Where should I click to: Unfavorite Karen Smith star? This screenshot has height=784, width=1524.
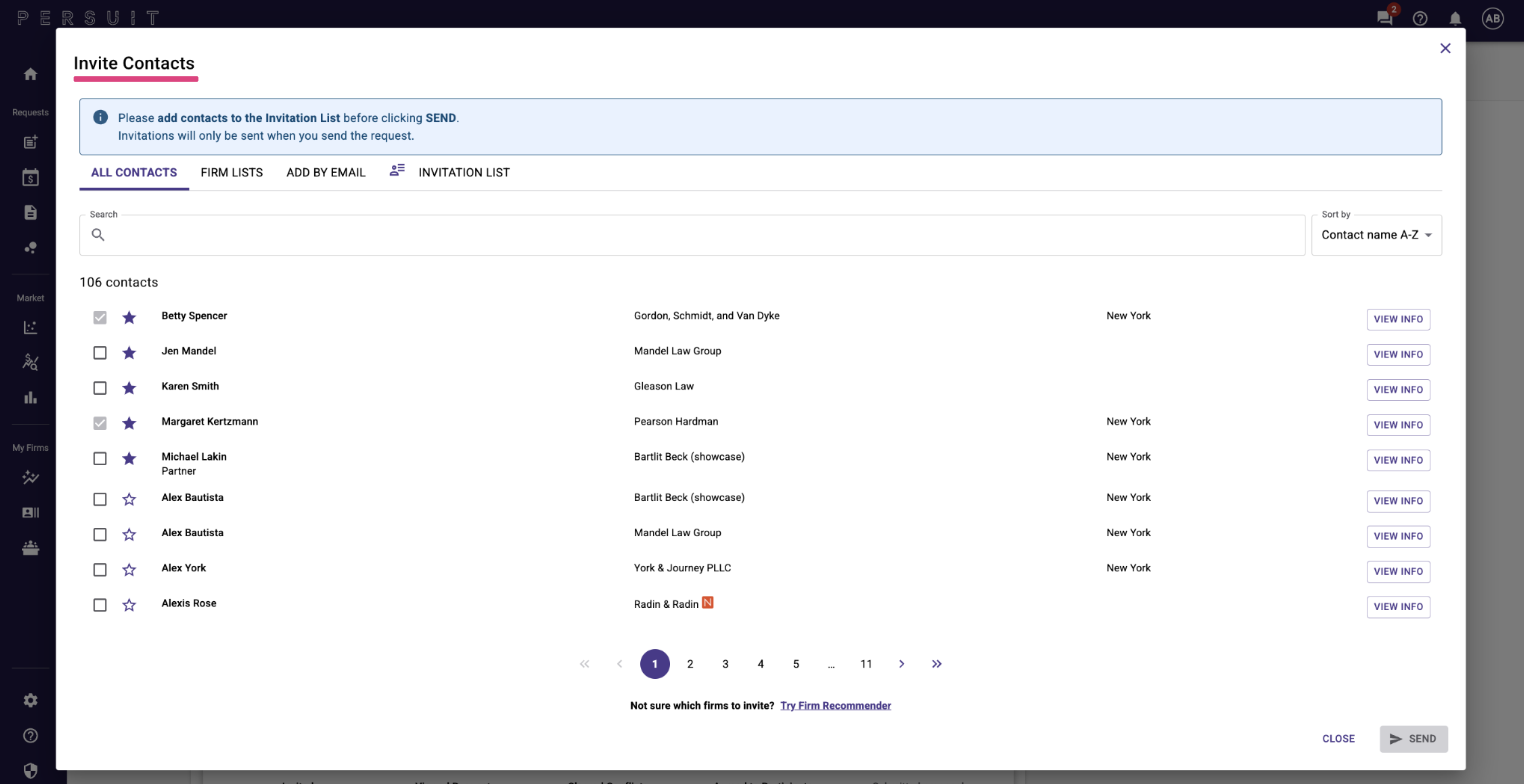[129, 388]
